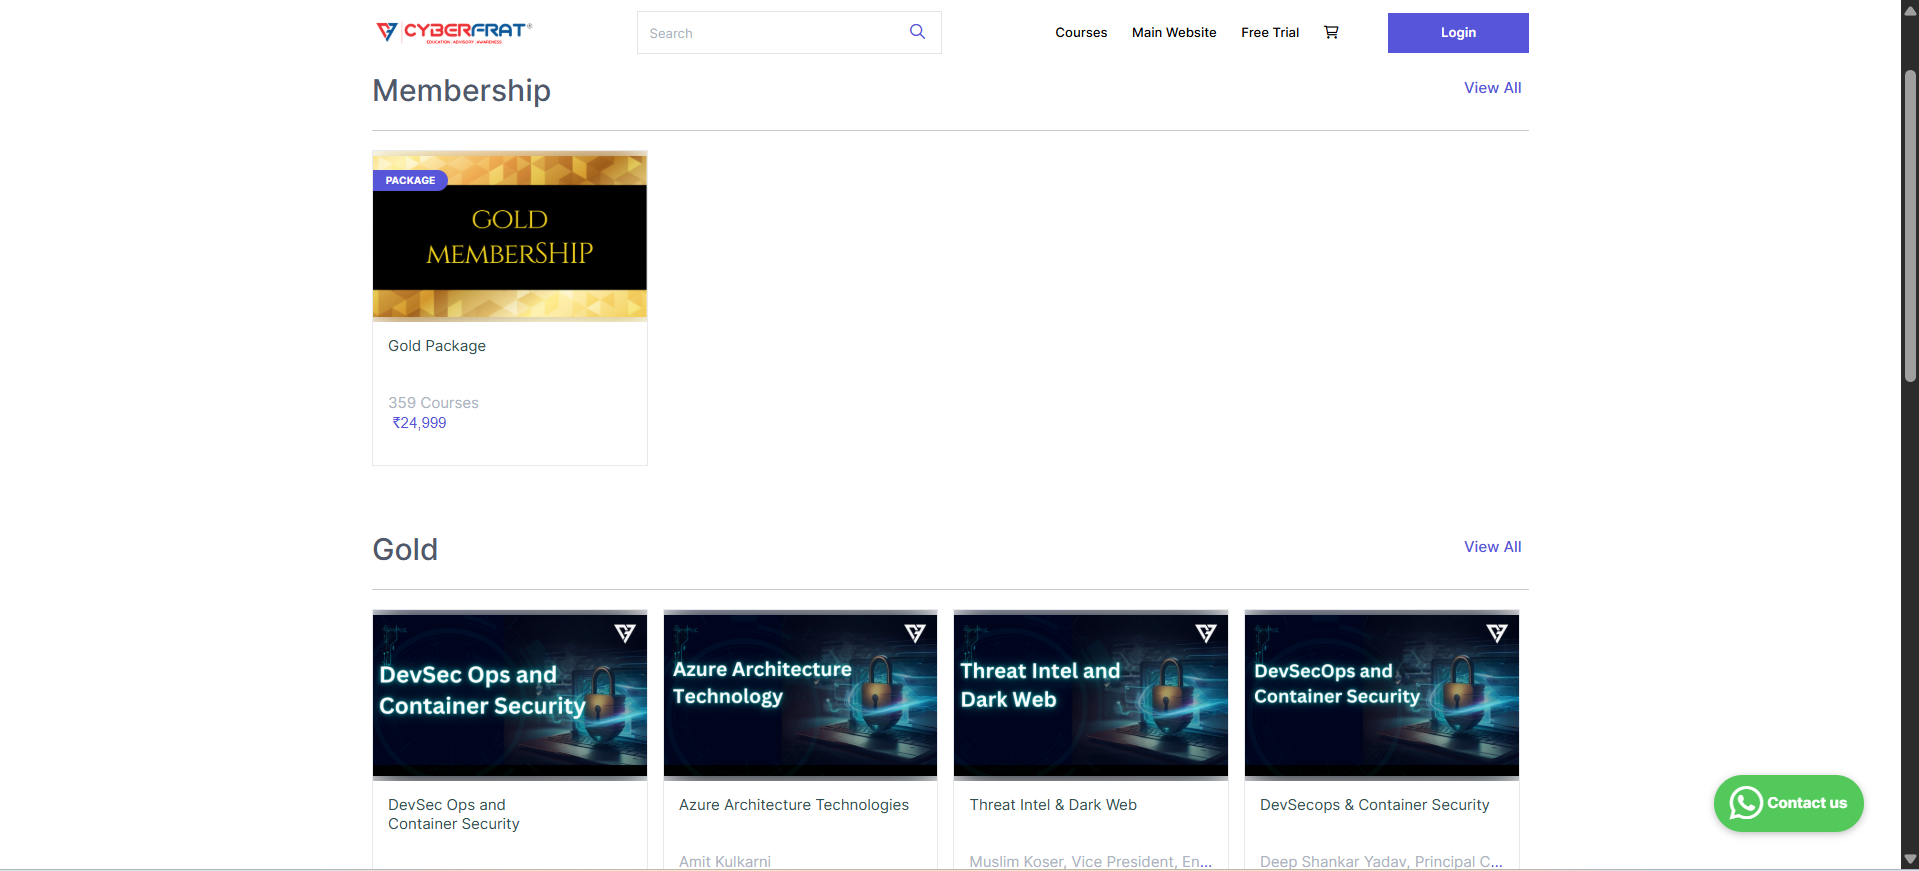This screenshot has width=1919, height=871.
Task: View All in Gold section
Action: click(x=1492, y=547)
